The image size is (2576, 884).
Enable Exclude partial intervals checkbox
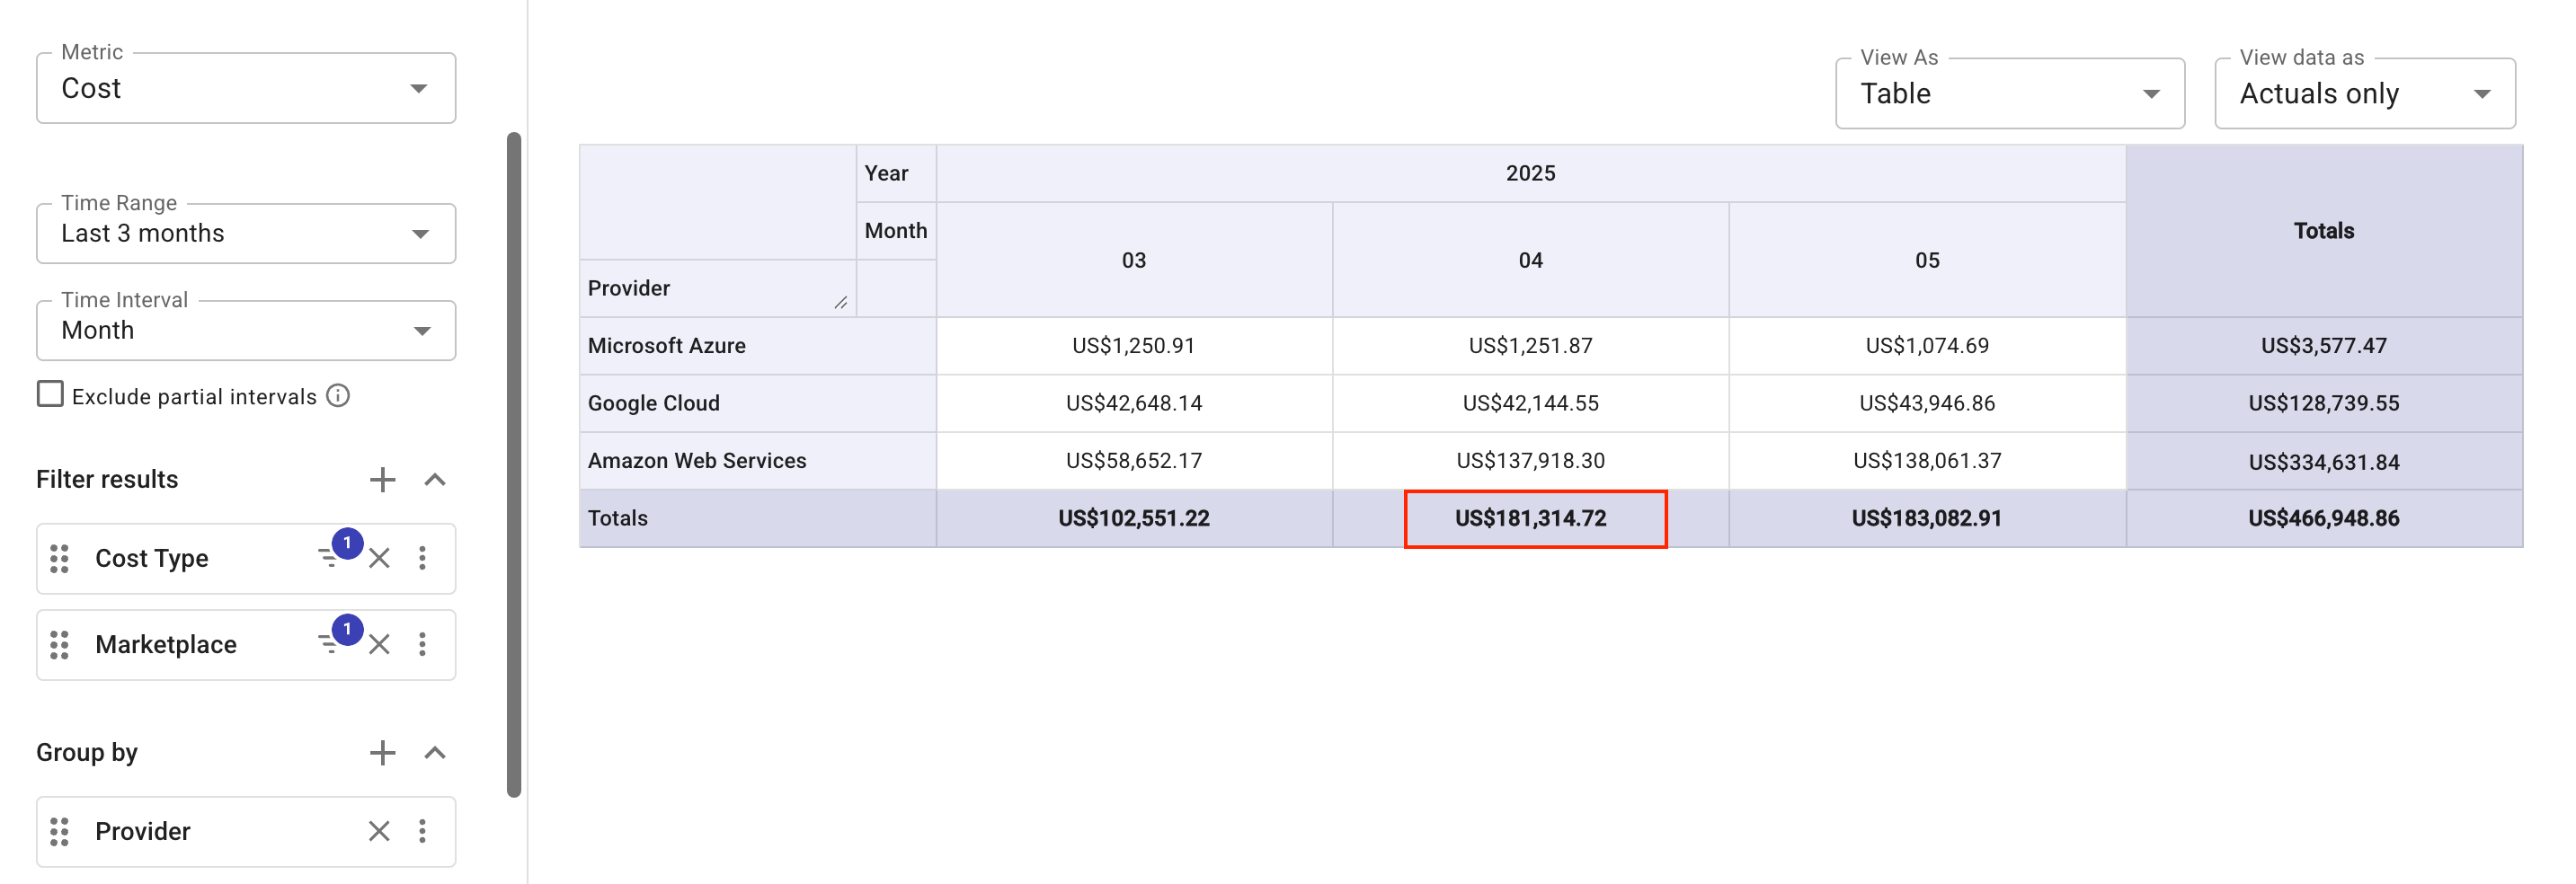[x=50, y=394]
